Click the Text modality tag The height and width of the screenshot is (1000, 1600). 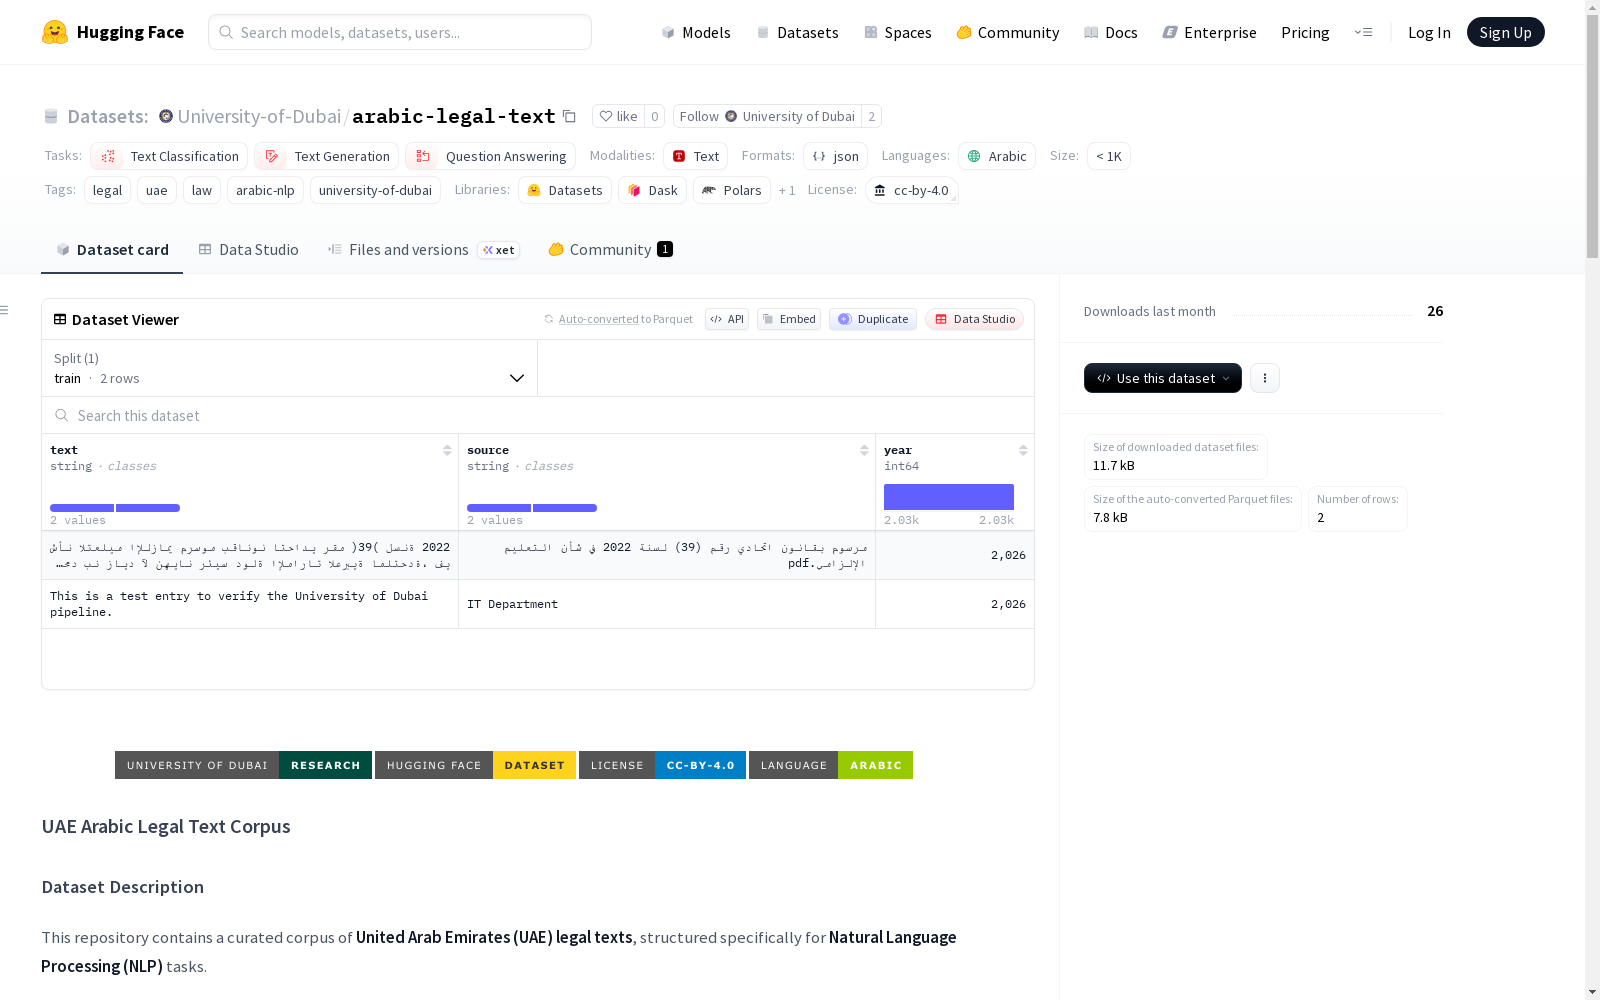coord(695,156)
